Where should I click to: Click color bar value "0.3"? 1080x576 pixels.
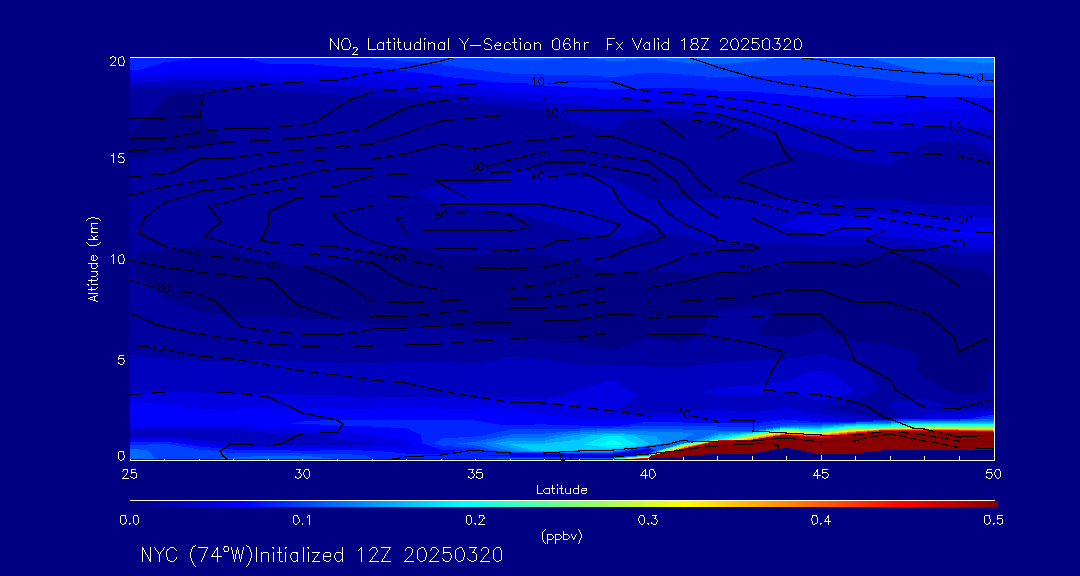[x=648, y=521]
